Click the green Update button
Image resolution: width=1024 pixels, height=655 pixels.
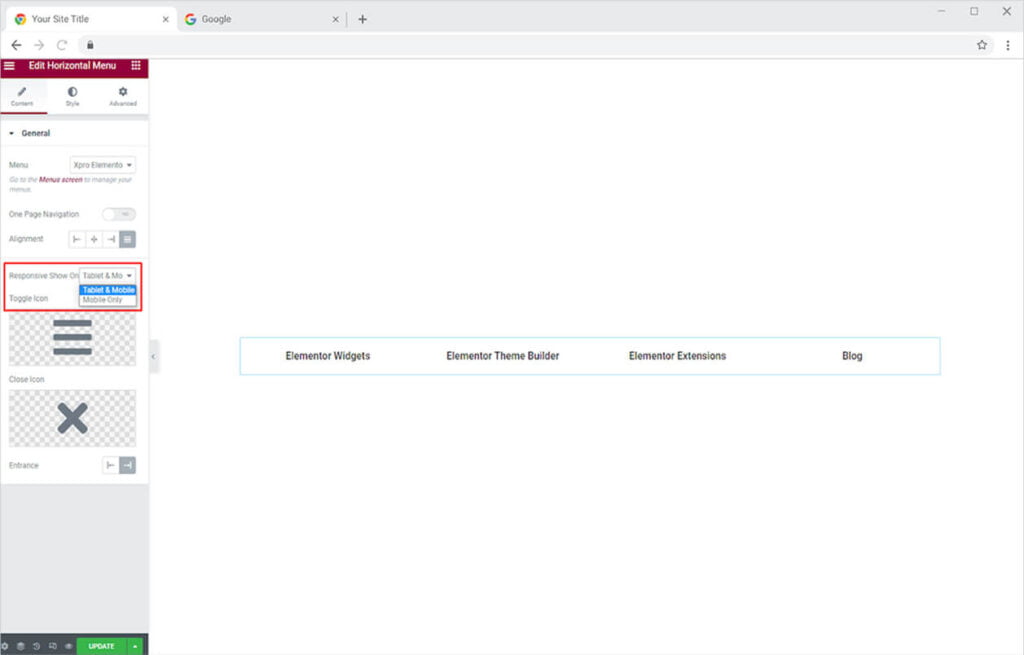pyautogui.click(x=101, y=646)
